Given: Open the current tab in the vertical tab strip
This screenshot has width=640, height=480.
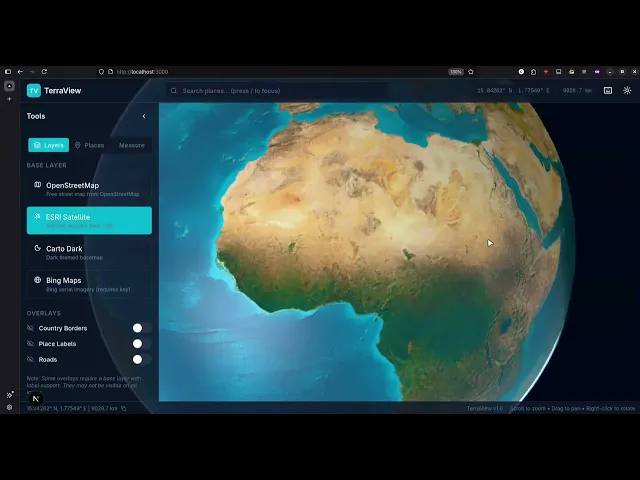Looking at the screenshot, I should pos(9,86).
